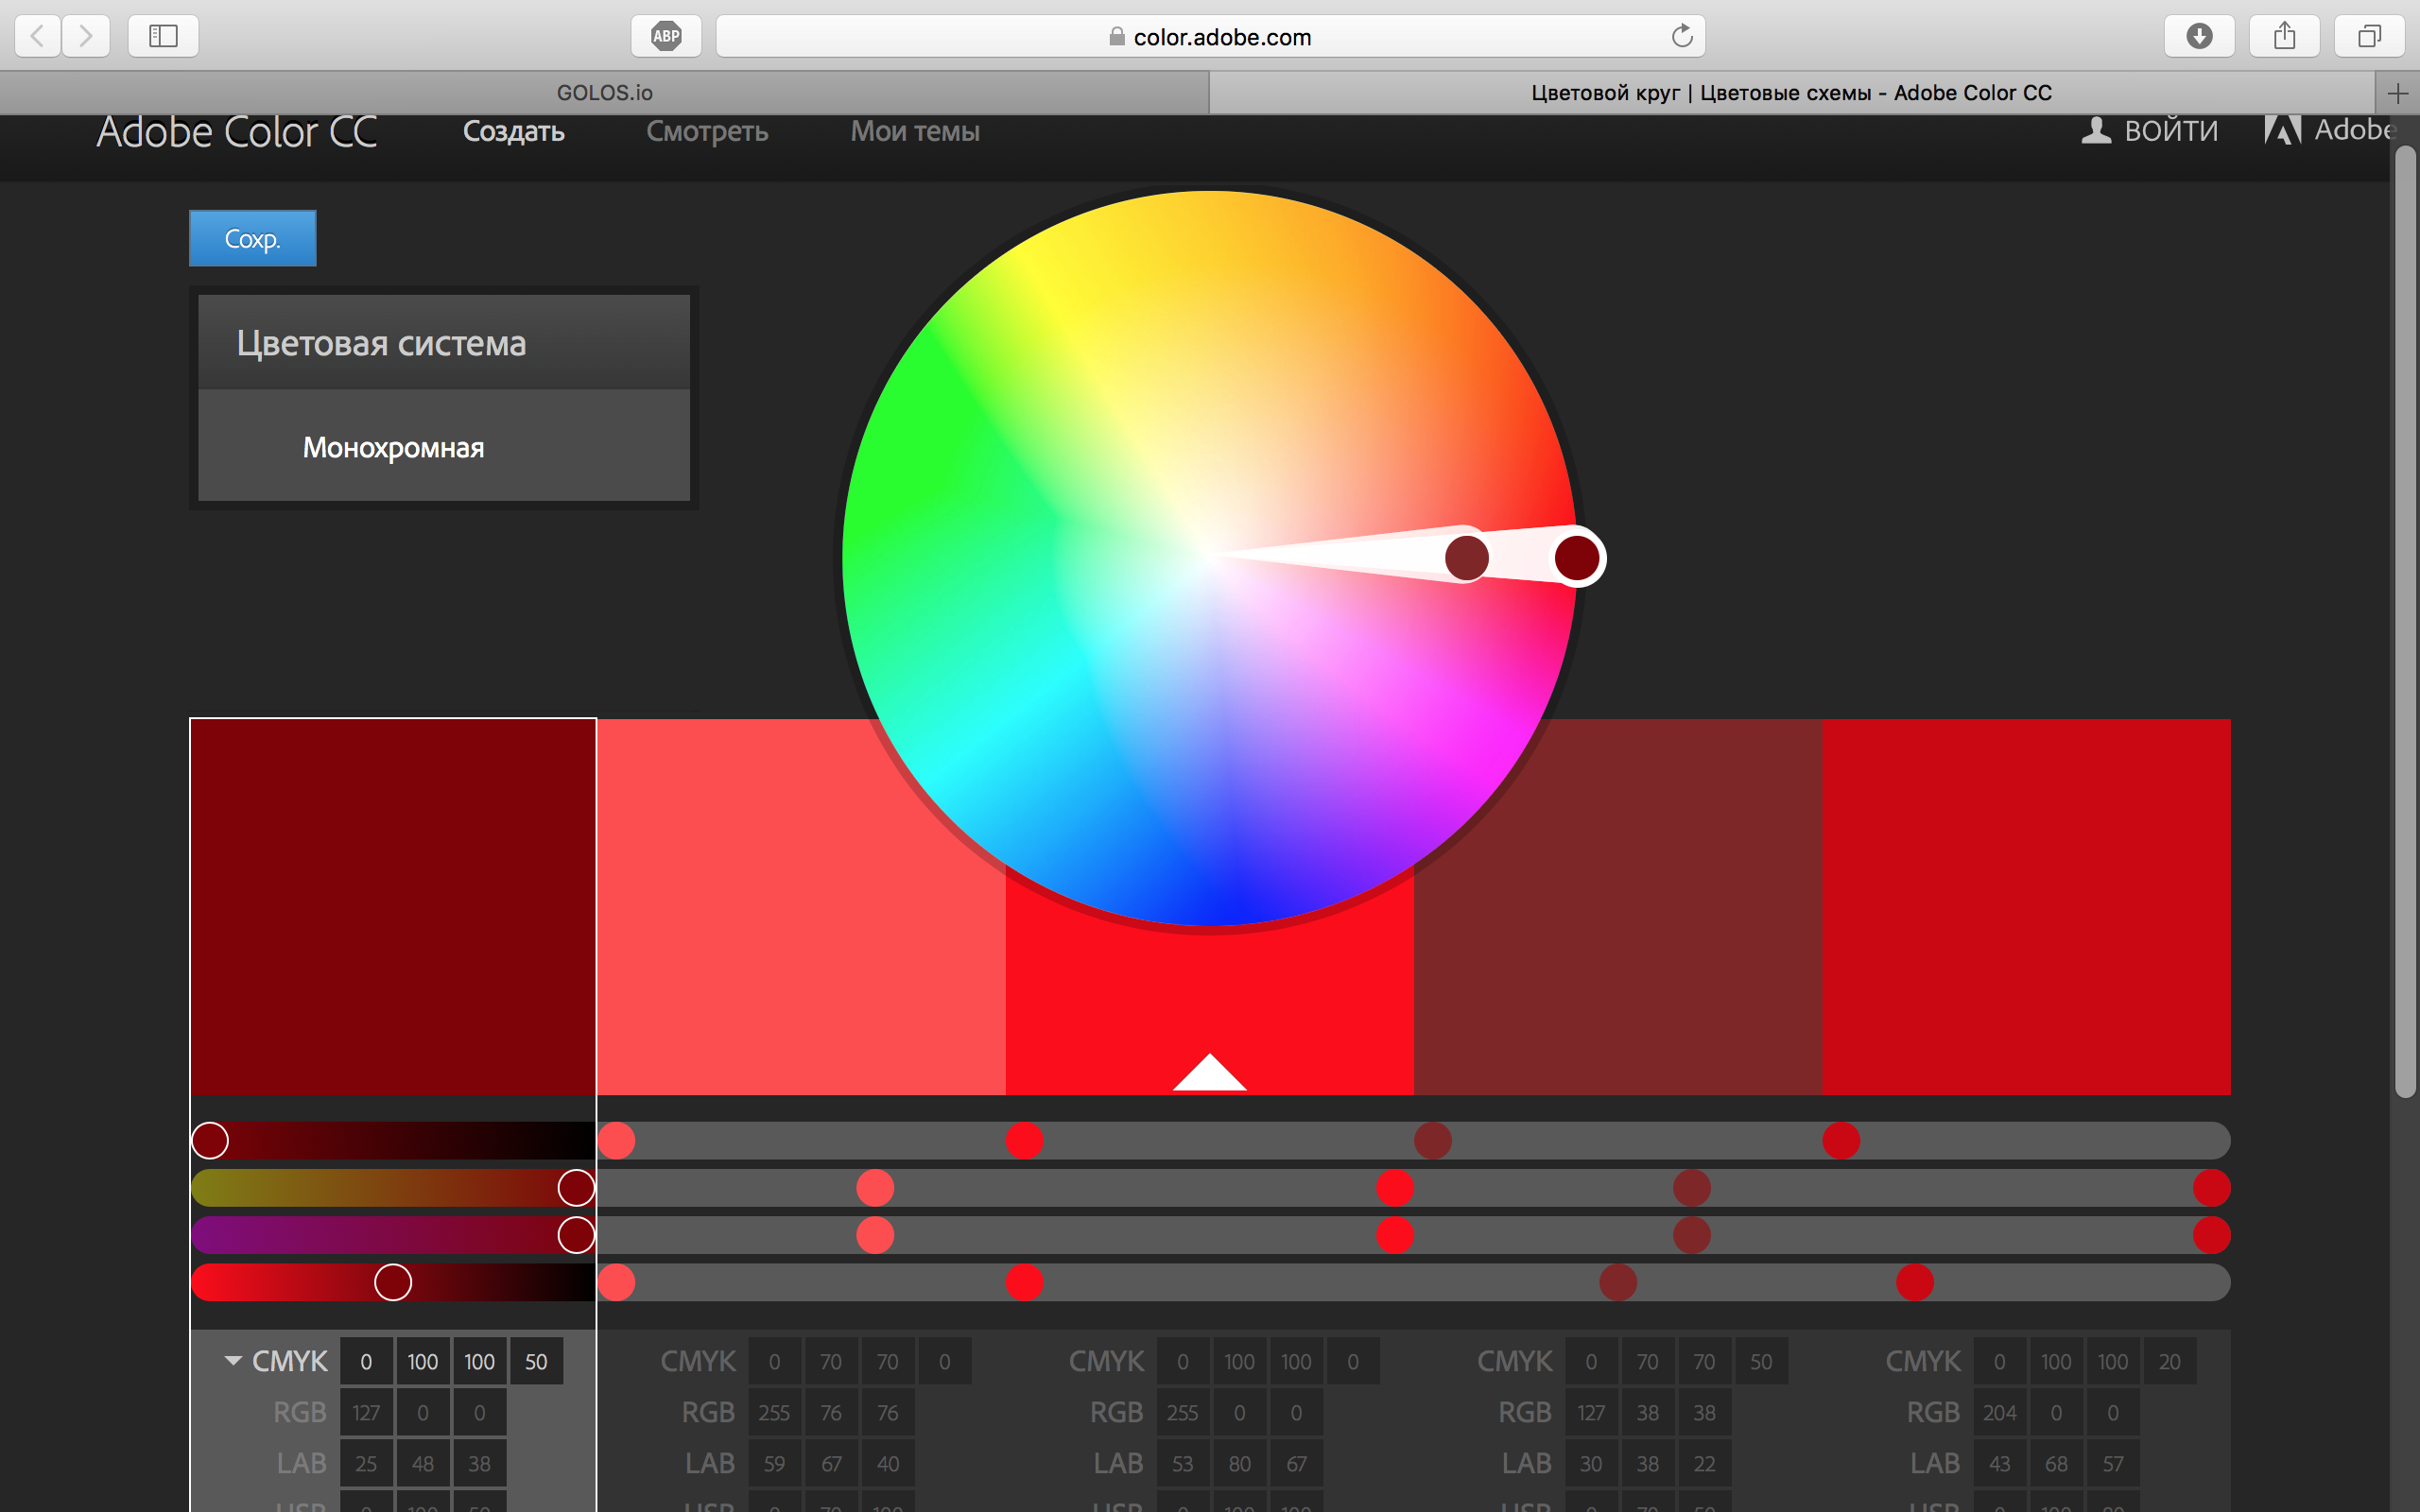Click active swatch RGB red field 127
2420x1512 pixels.
pyautogui.click(x=366, y=1412)
